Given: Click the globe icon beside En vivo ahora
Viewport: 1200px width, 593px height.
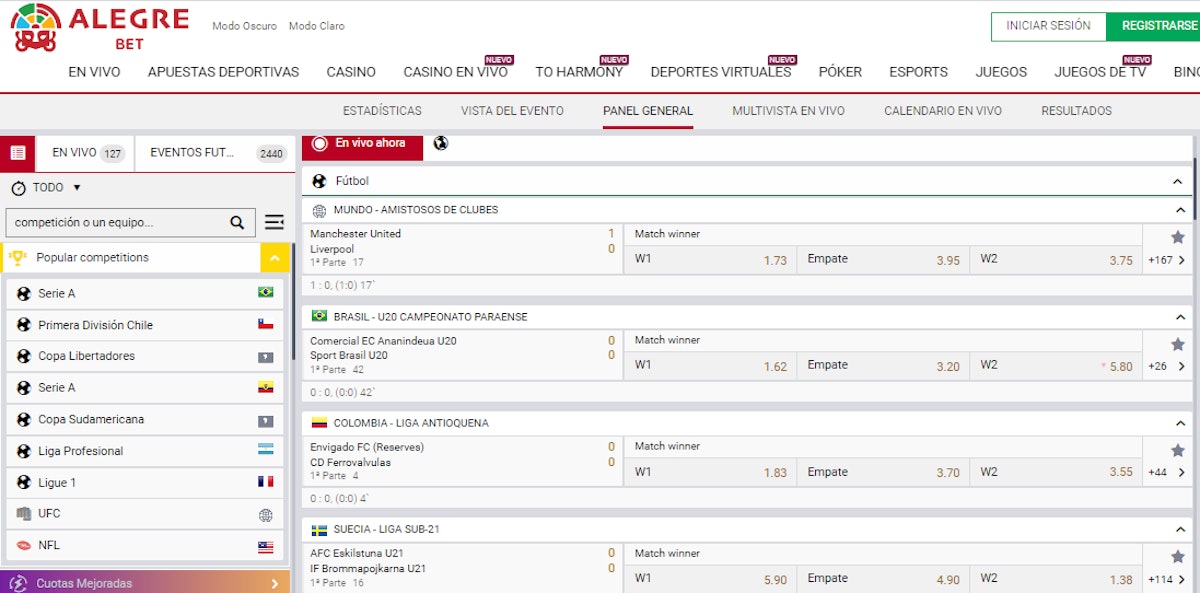Looking at the screenshot, I should tap(441, 144).
